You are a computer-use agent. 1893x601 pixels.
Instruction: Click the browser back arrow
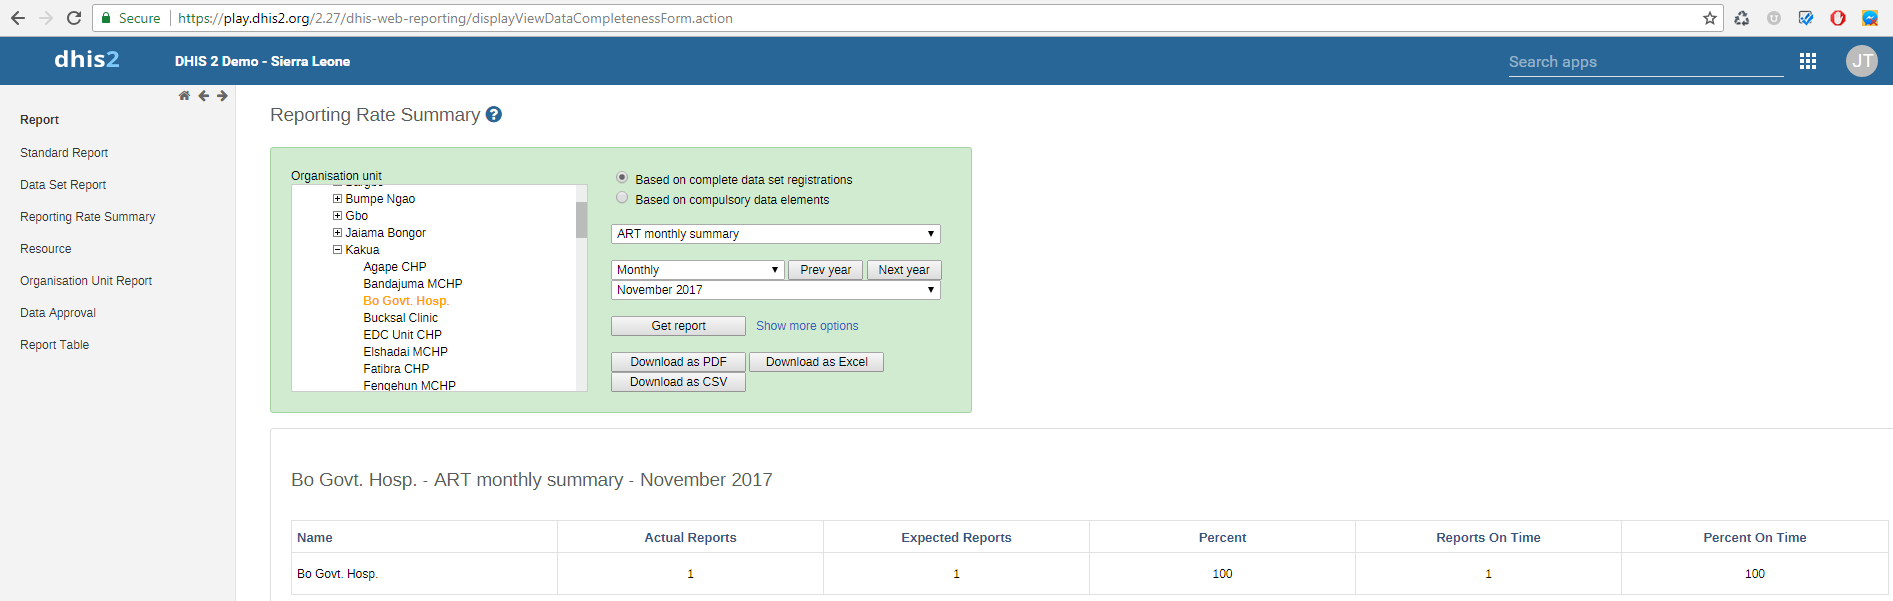point(18,18)
